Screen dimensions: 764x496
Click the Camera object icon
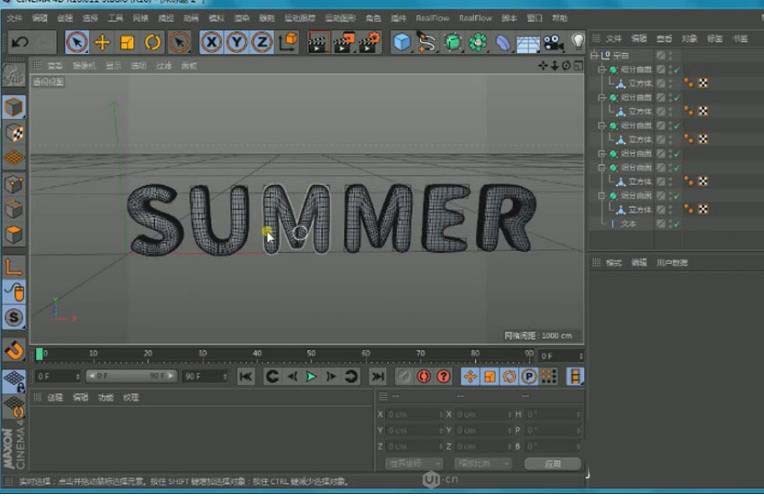point(553,42)
